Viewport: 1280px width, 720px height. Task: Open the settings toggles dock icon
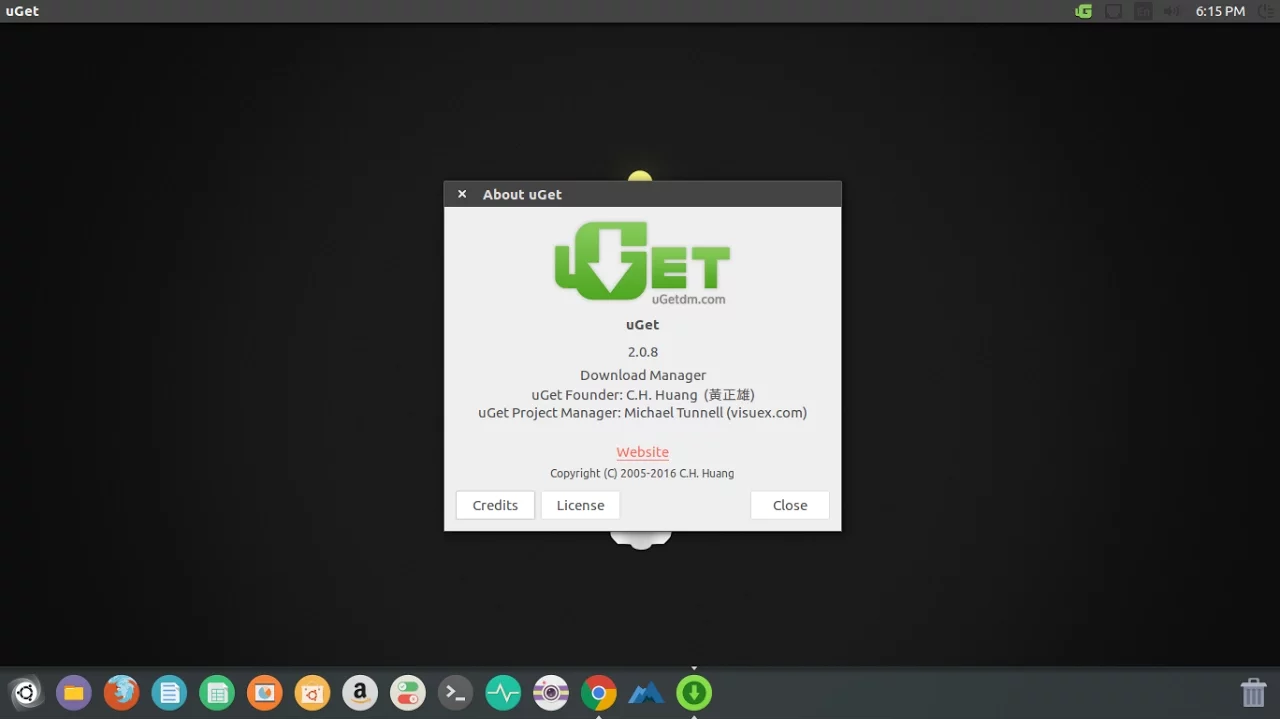pyautogui.click(x=408, y=693)
